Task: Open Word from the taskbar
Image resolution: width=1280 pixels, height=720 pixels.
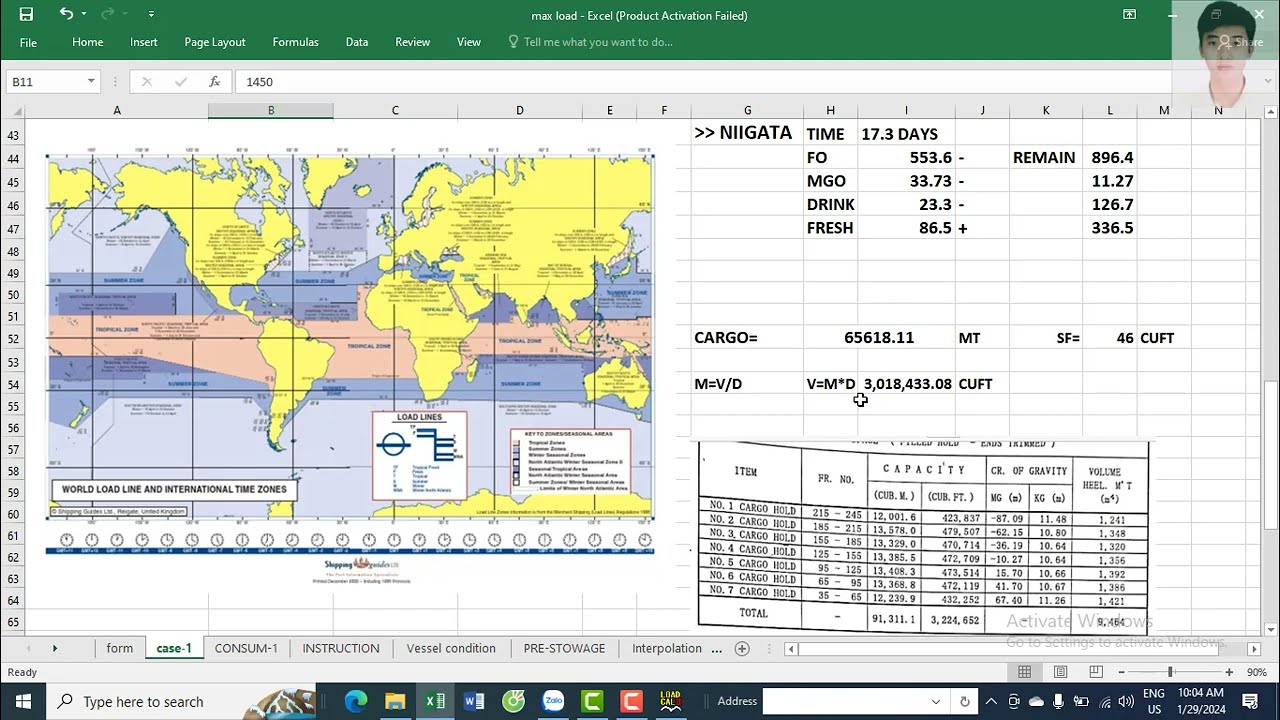Action: [x=474, y=701]
